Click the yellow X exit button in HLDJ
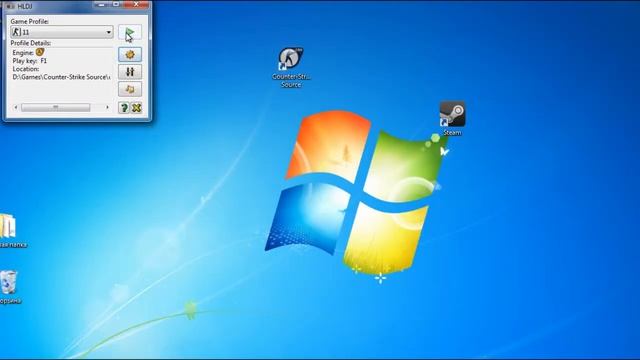 tap(136, 107)
